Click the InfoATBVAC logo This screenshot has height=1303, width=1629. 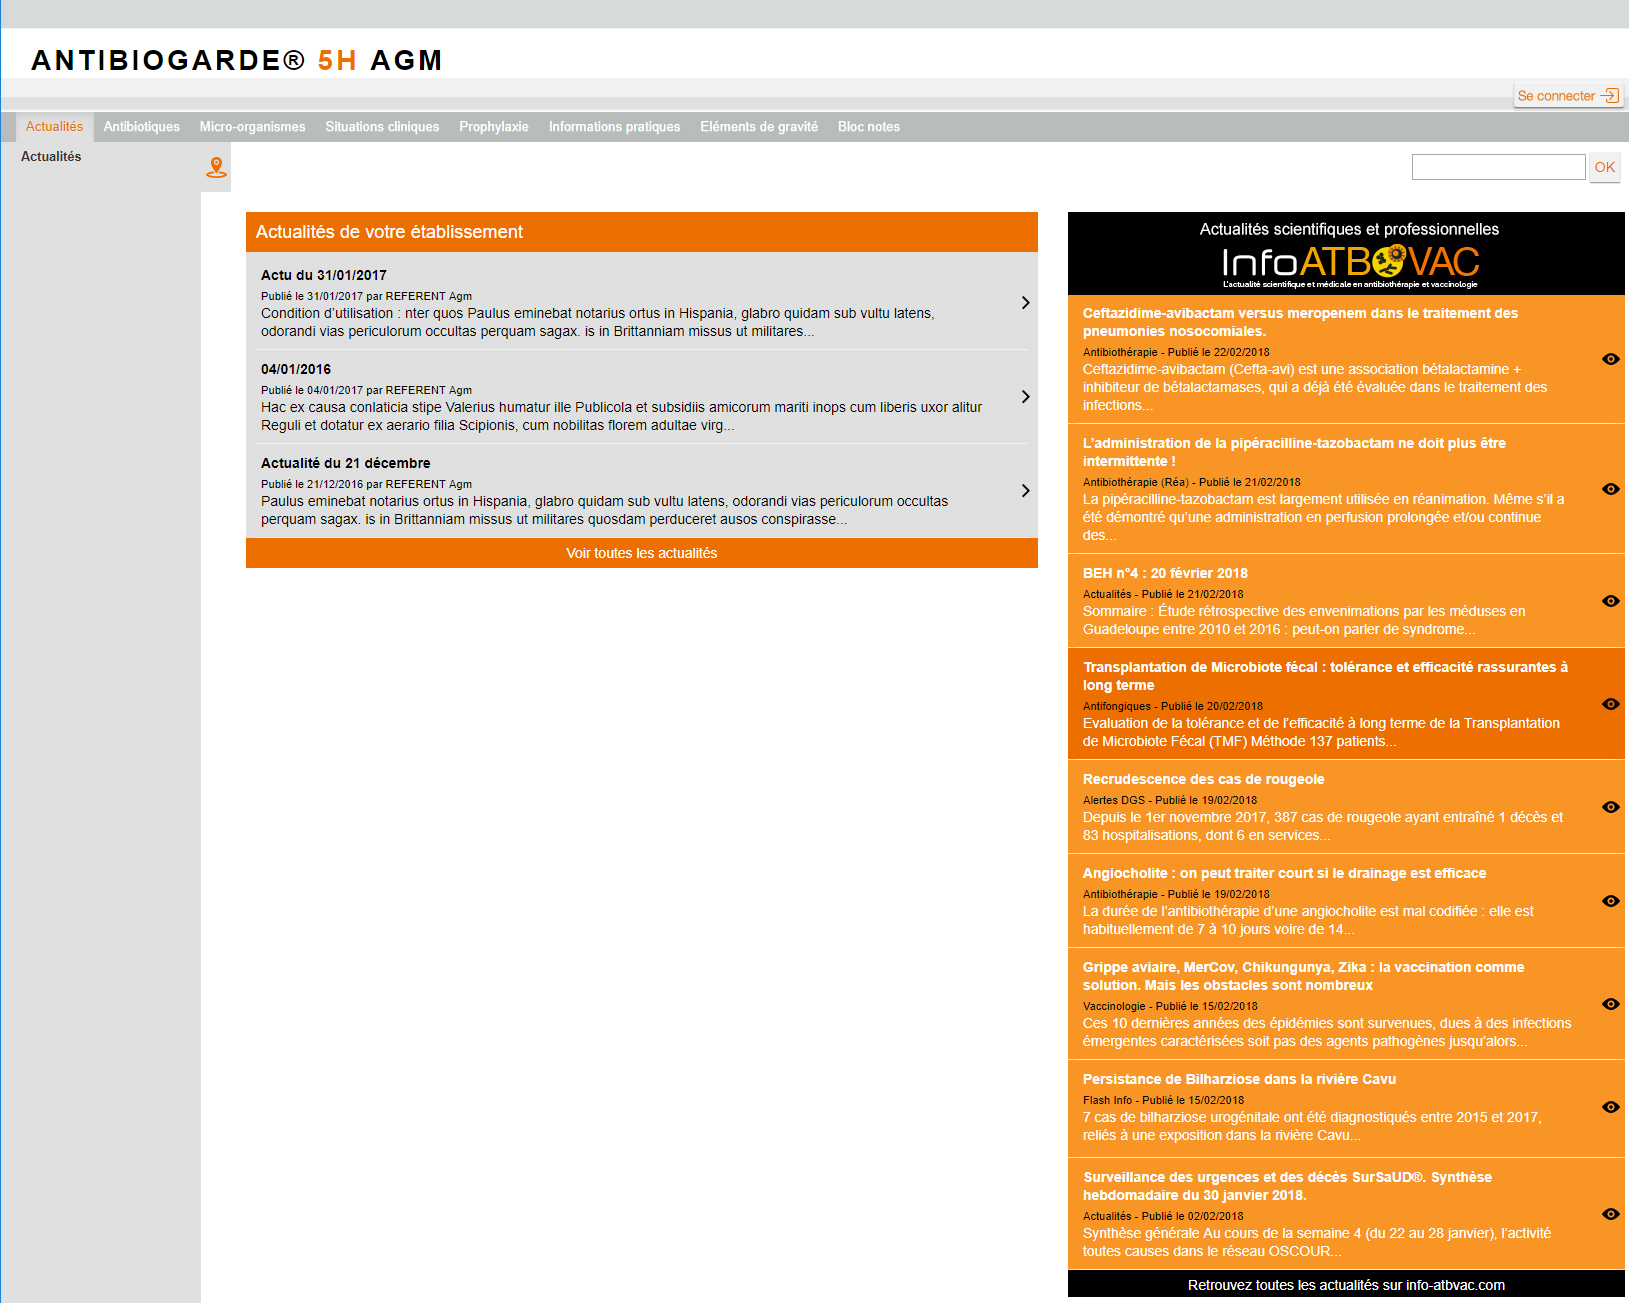click(1350, 265)
